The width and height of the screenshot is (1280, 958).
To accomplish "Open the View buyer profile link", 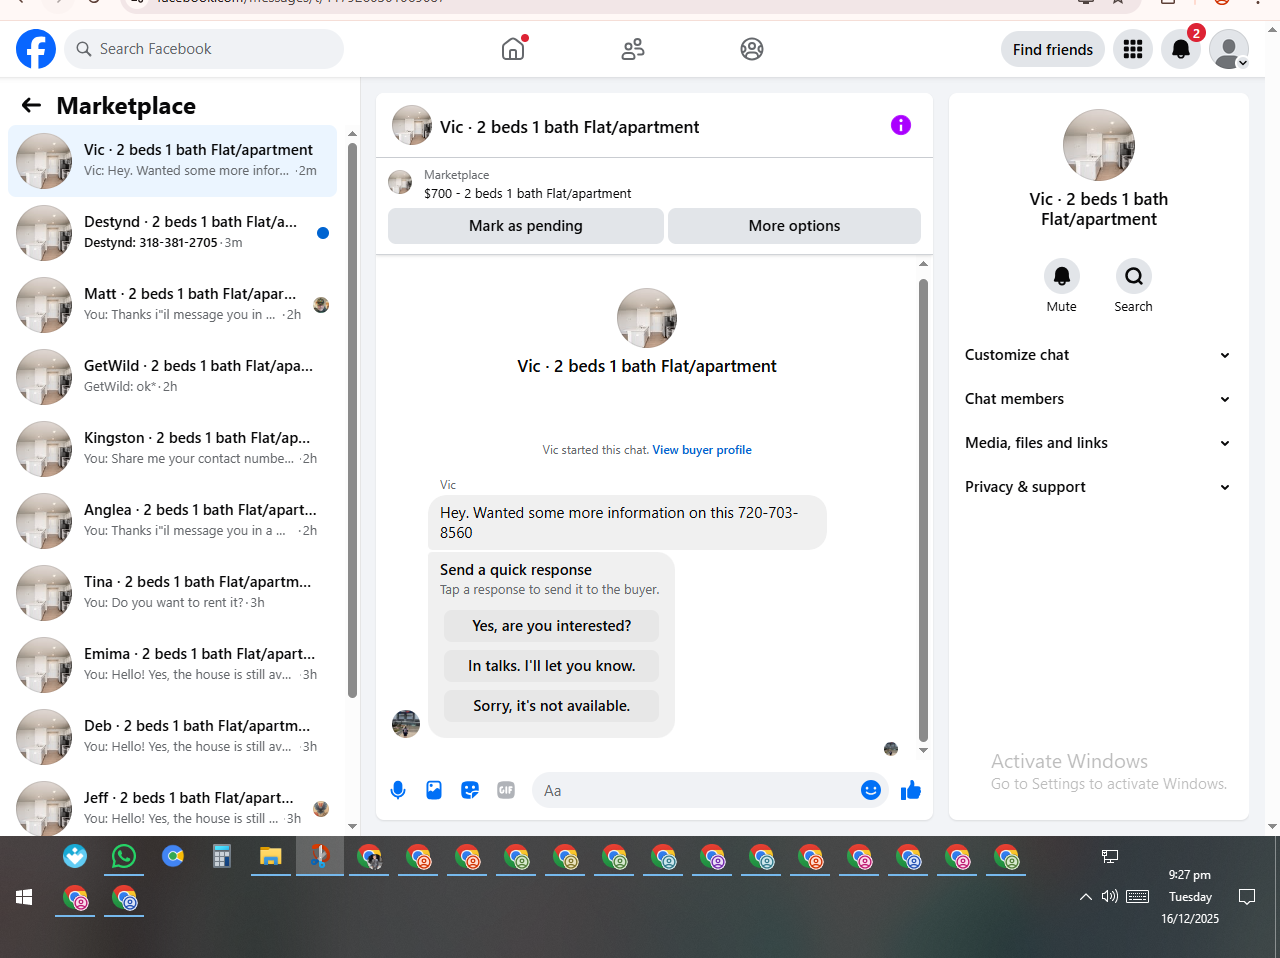I will (x=702, y=450).
